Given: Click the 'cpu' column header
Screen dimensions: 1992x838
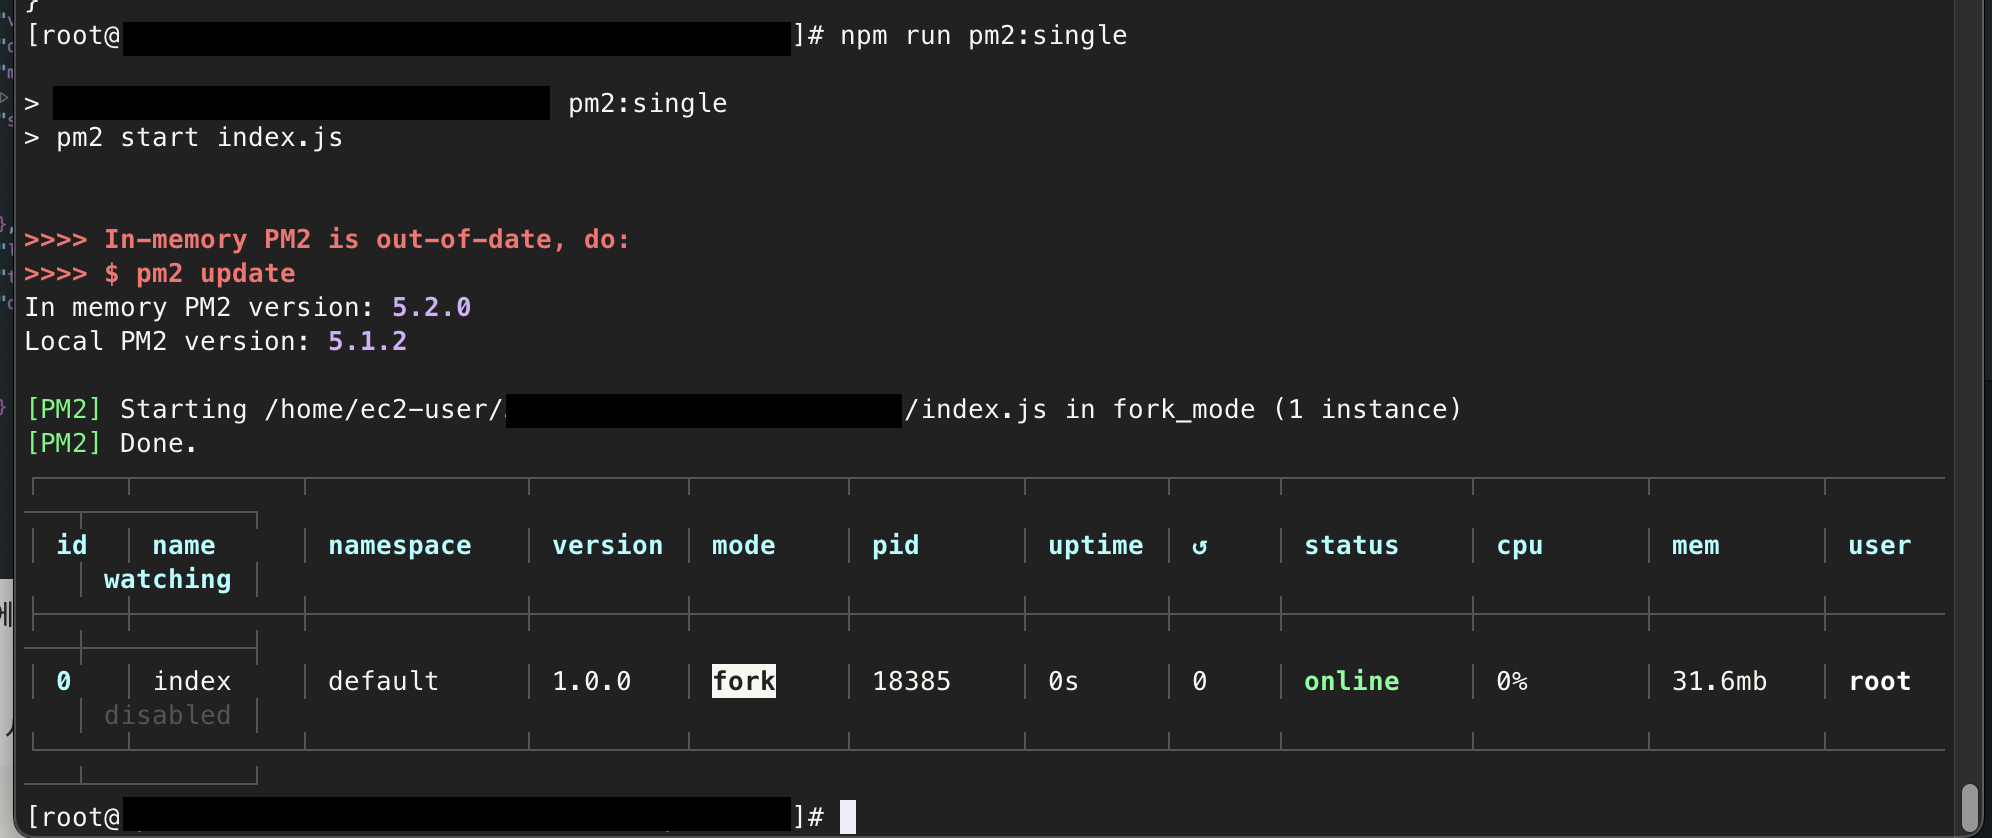Looking at the screenshot, I should pyautogui.click(x=1519, y=545).
